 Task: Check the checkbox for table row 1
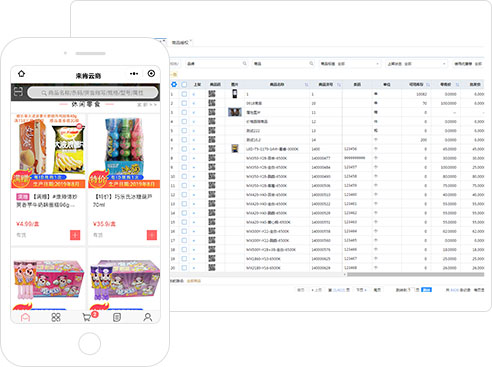184,94
